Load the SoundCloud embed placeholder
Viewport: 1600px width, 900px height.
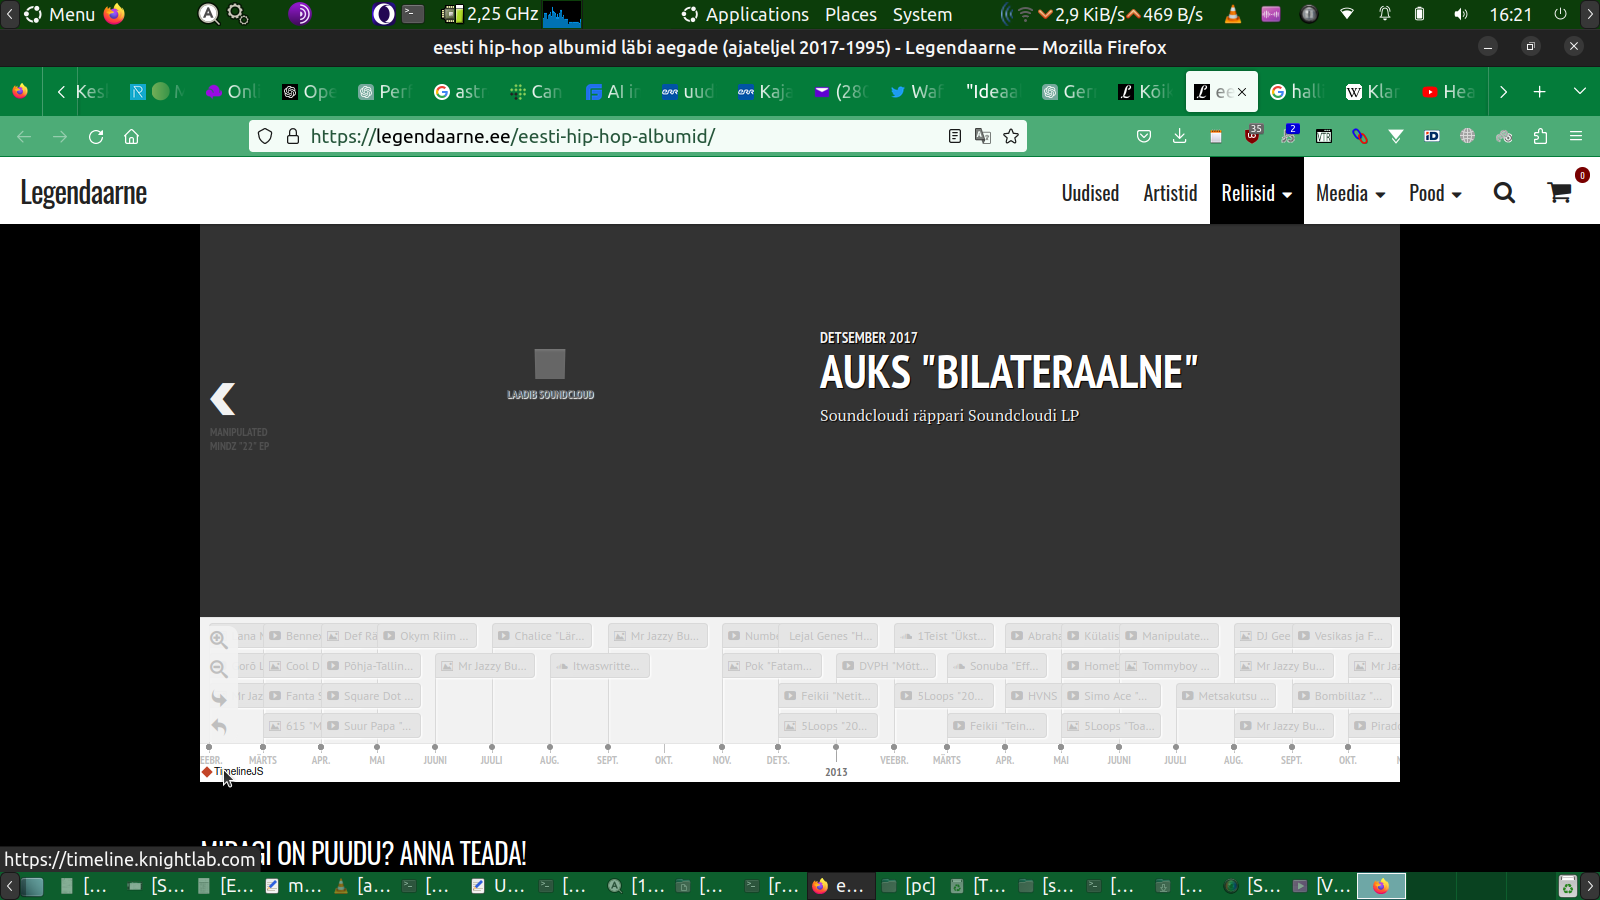[550, 372]
